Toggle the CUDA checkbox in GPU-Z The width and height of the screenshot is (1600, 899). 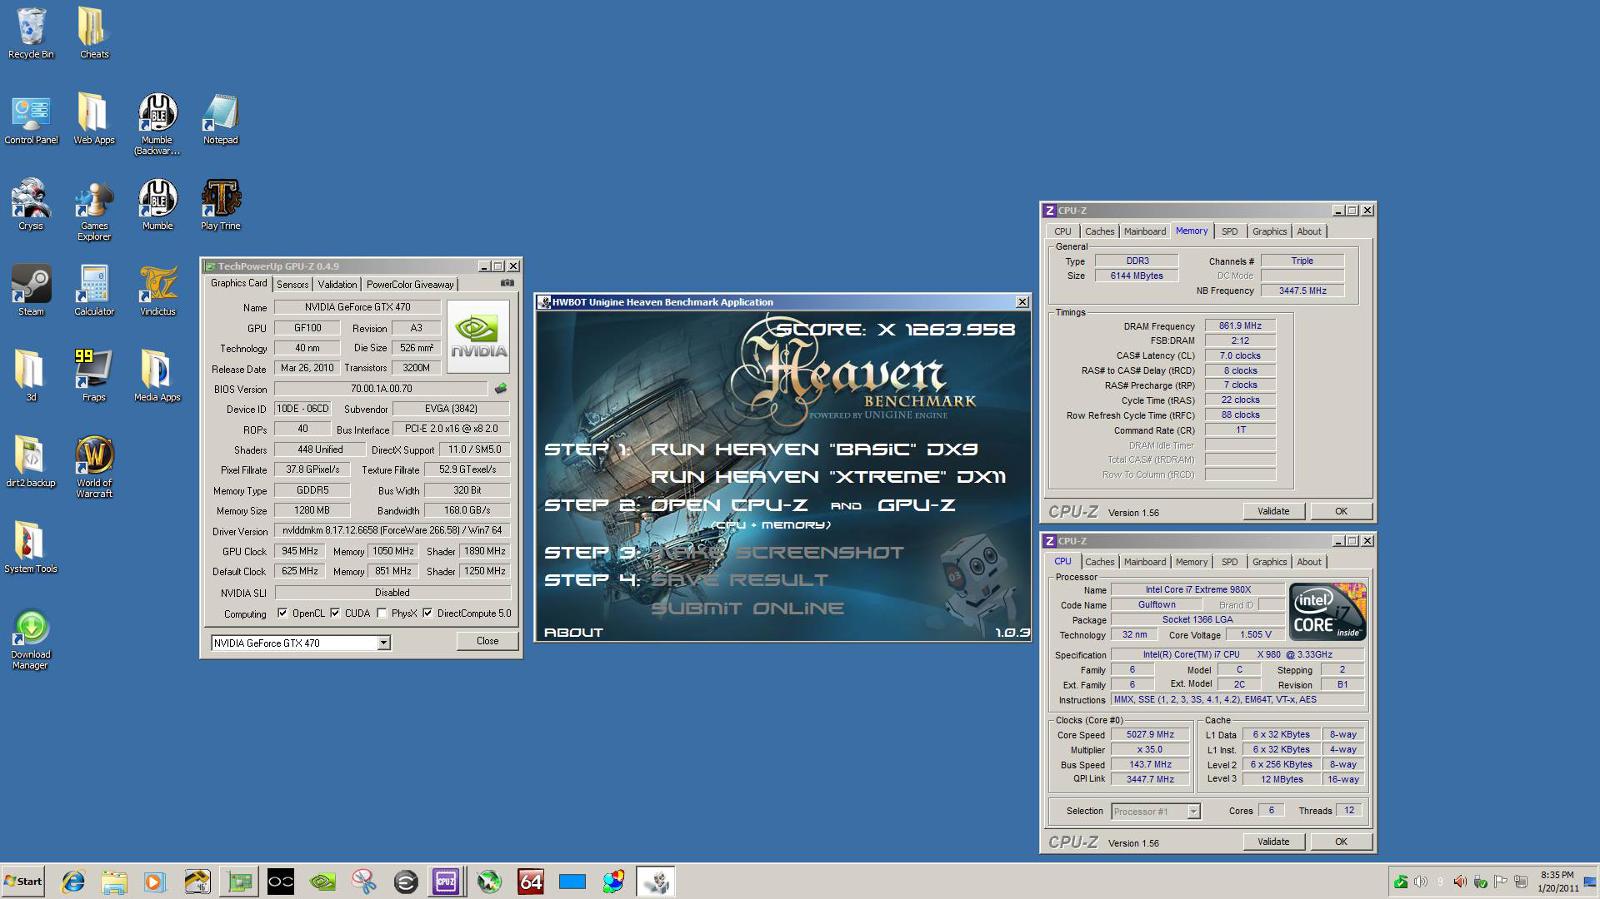tap(335, 613)
